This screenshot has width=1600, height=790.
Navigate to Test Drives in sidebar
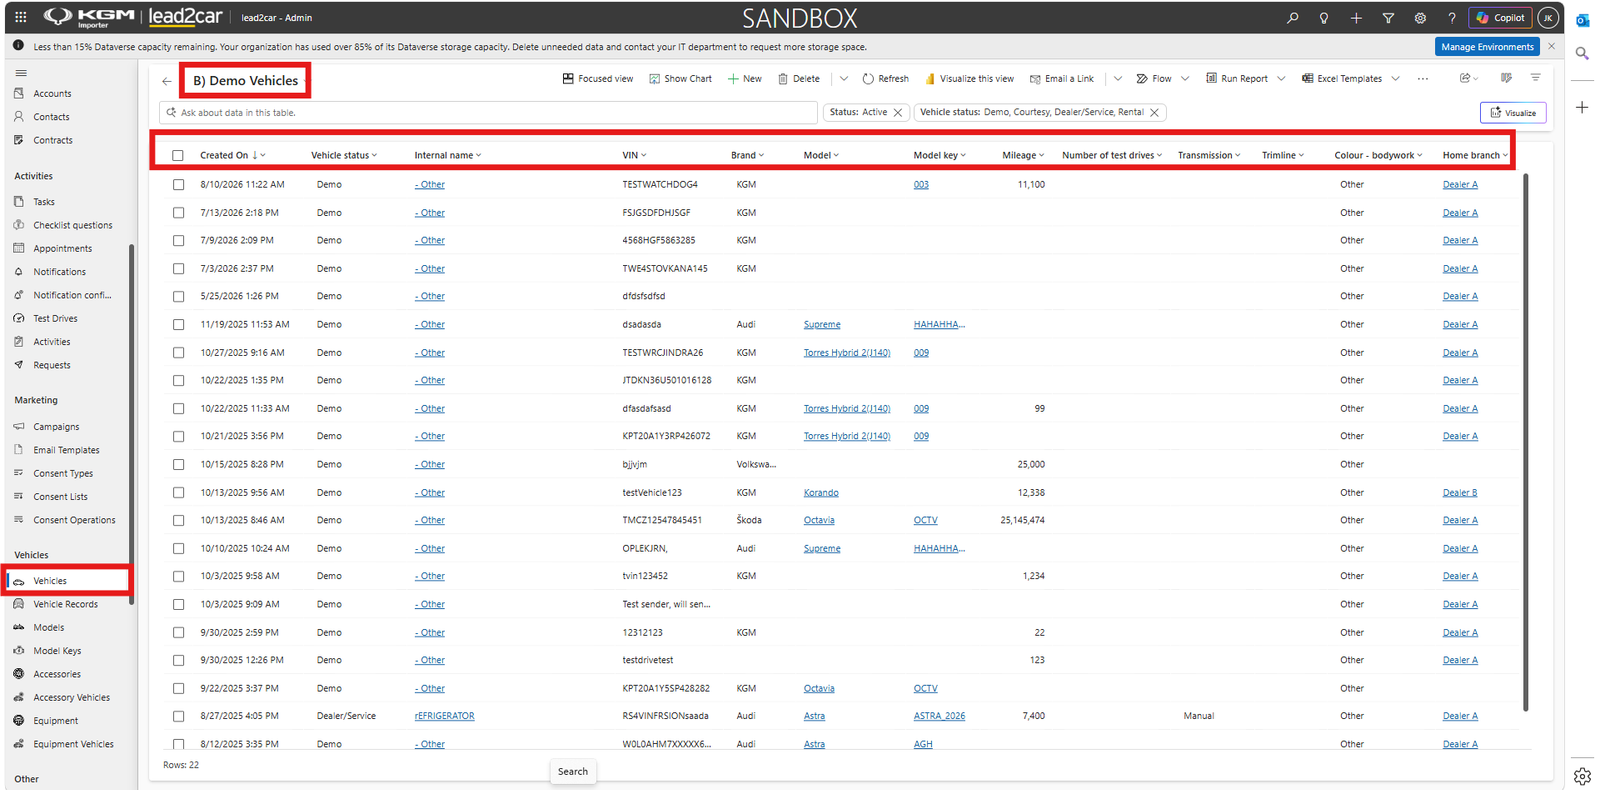[55, 318]
